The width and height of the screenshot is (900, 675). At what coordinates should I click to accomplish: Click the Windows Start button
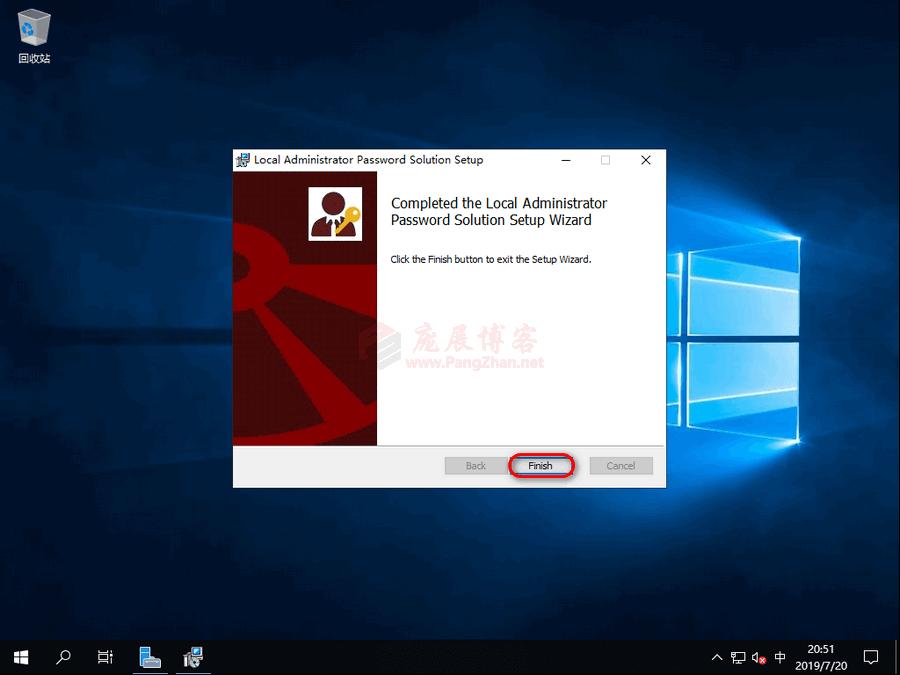coord(20,657)
